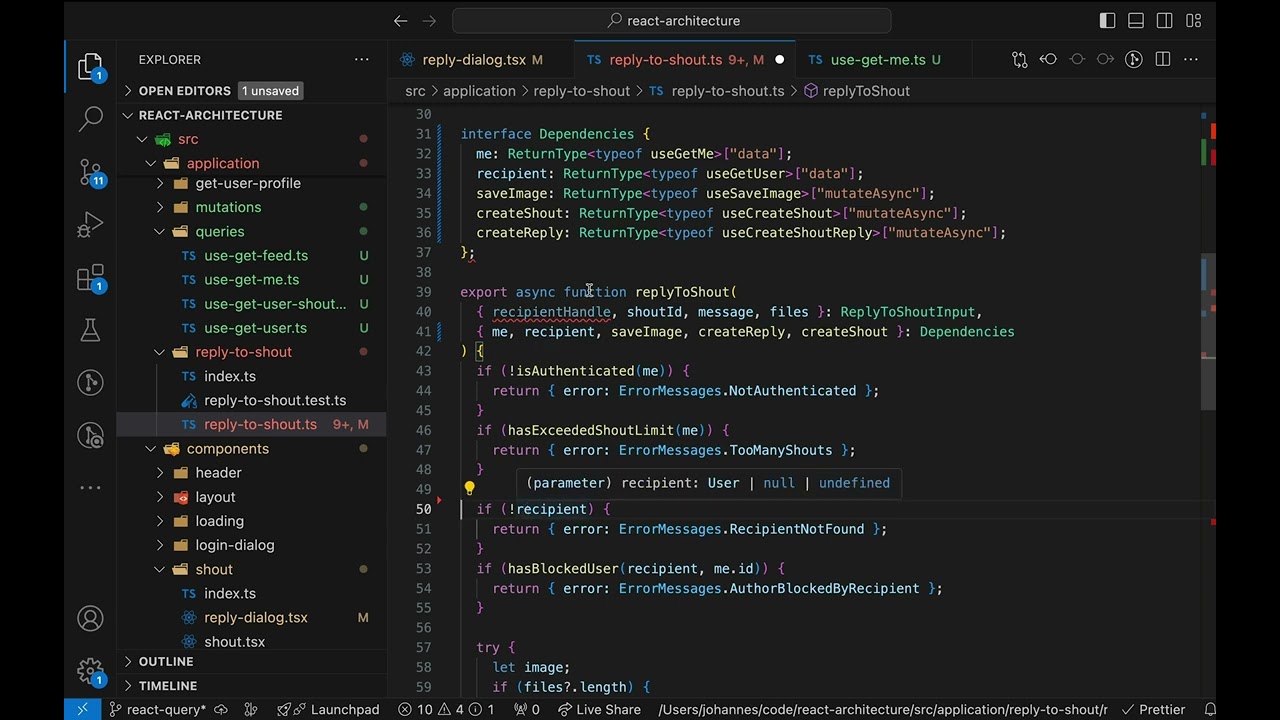Open errors and warnings count in status bar
Screen dimensions: 1280x720
coord(445,709)
